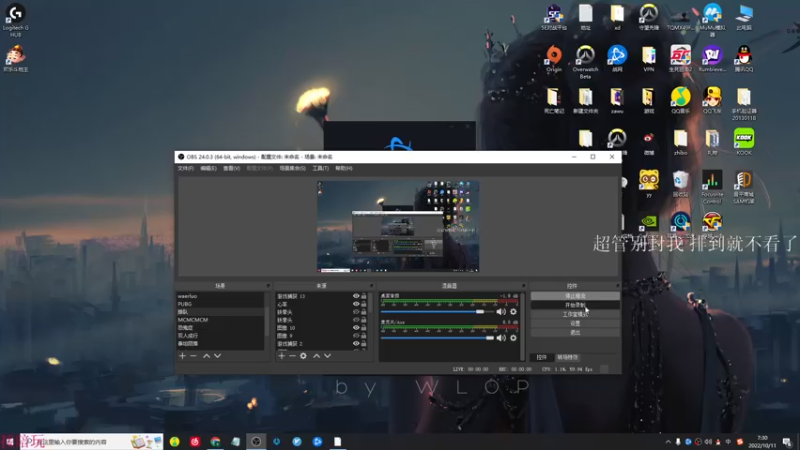The width and height of the screenshot is (800, 450).
Task: Toggle visibility eye for 游戏捕获 13 source
Action: click(356, 296)
